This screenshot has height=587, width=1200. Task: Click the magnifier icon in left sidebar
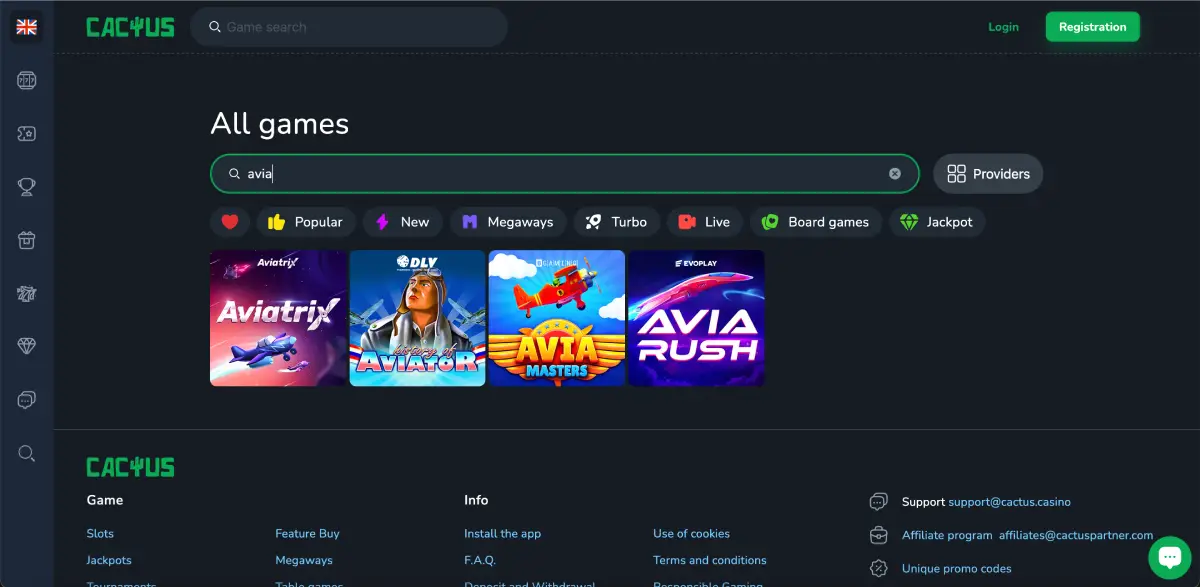tap(27, 453)
